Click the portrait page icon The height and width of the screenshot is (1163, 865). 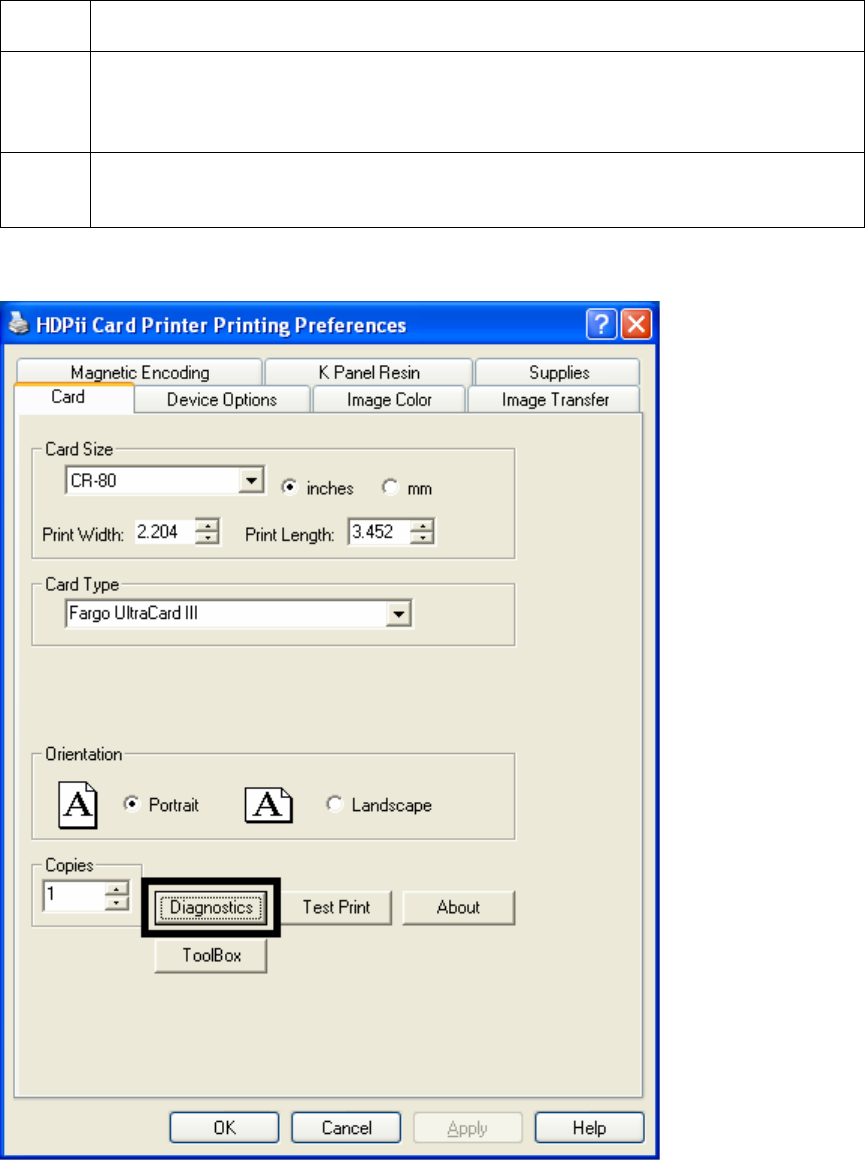[x=78, y=805]
